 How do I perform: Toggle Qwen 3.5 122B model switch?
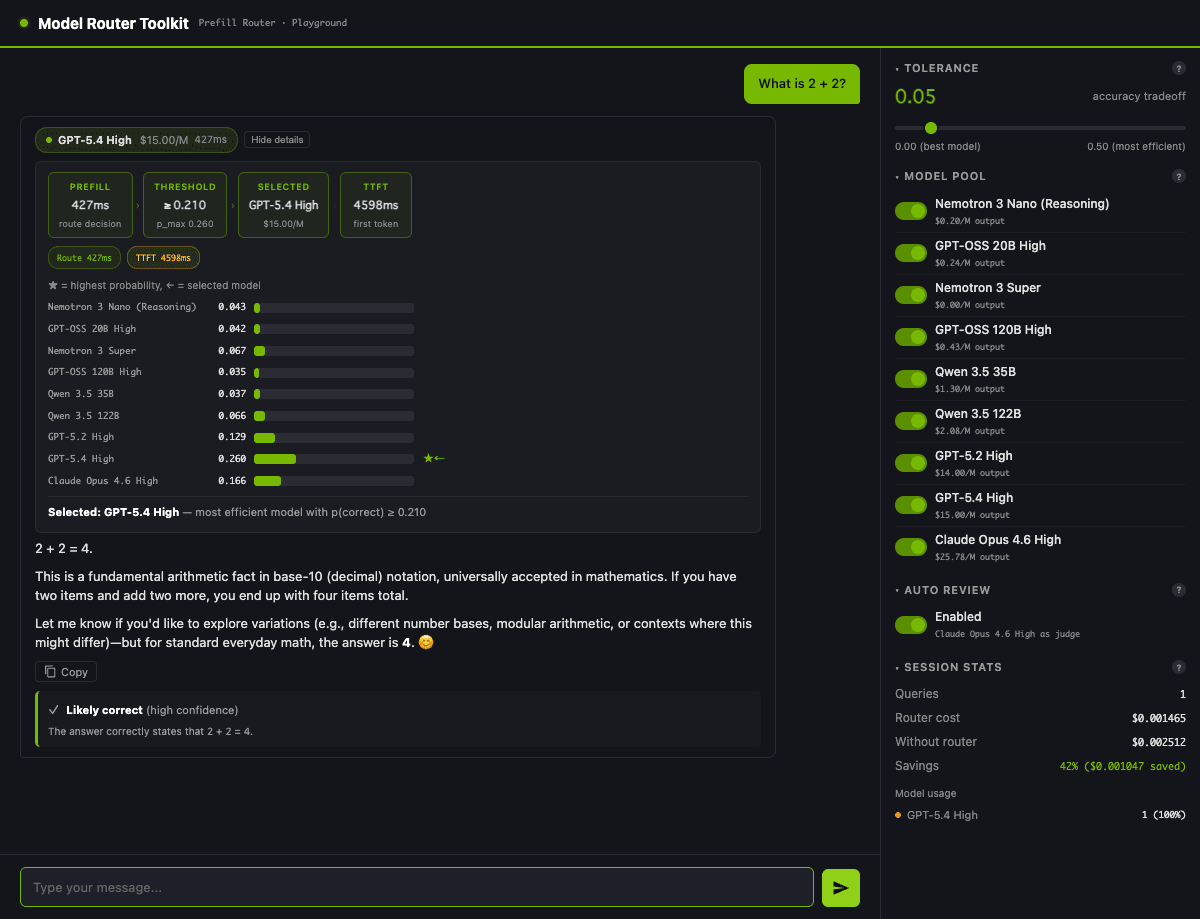pyautogui.click(x=911, y=421)
